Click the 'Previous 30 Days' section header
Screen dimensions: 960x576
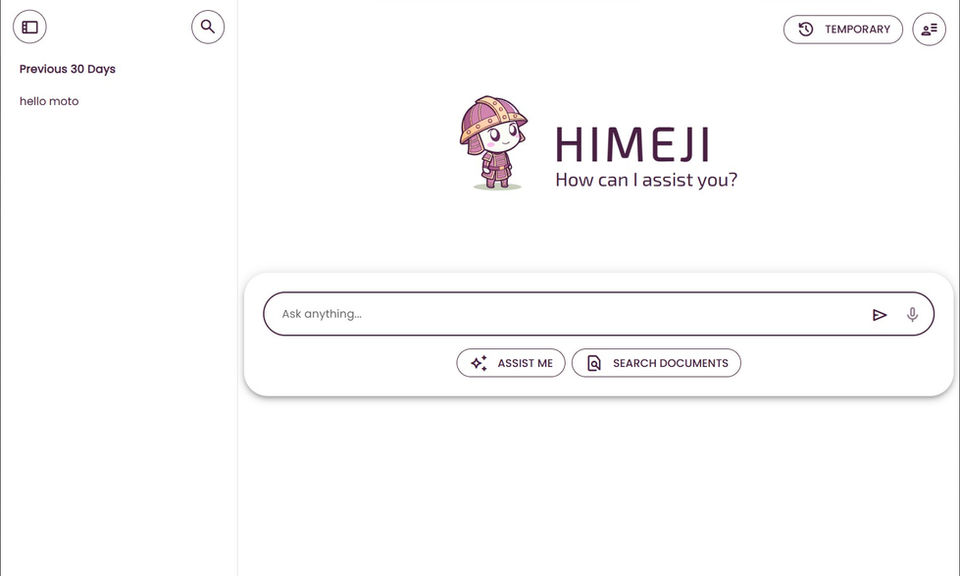[68, 69]
